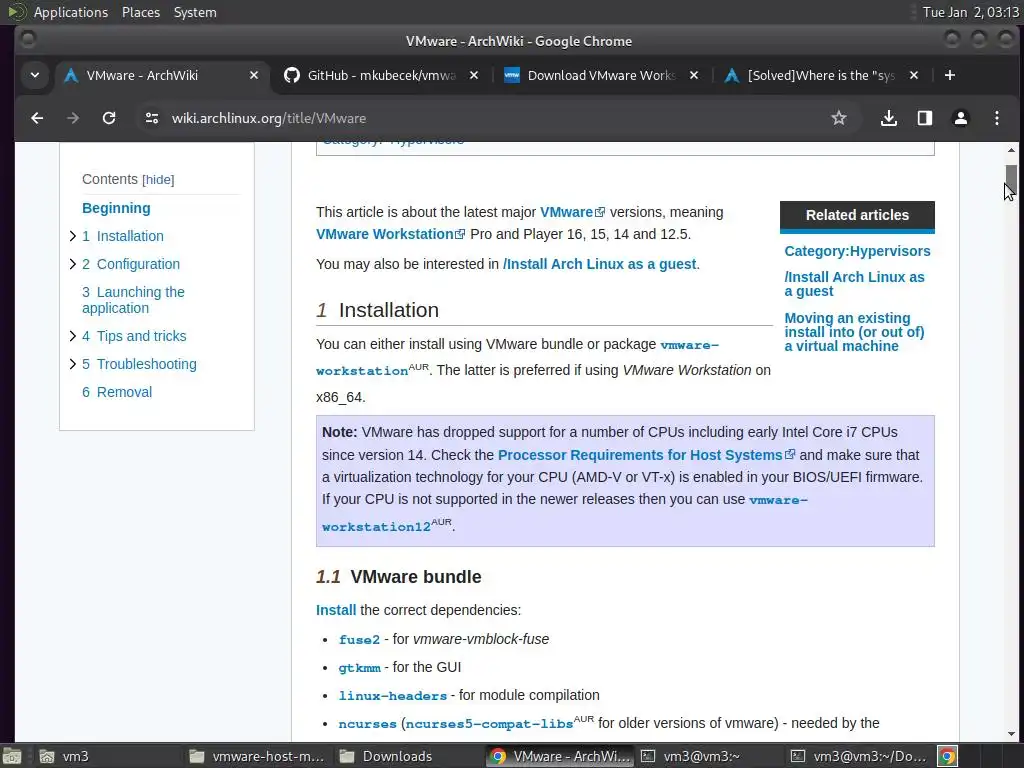This screenshot has height=768, width=1024.
Task: Hide the Contents table
Action: click(158, 180)
